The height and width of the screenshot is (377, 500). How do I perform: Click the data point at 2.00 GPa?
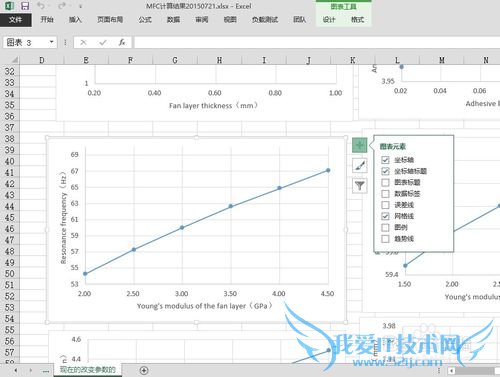(85, 274)
